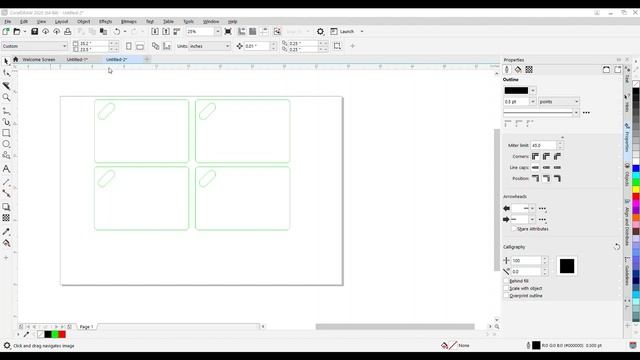
Task: Select the Crop tool
Action: [6, 85]
